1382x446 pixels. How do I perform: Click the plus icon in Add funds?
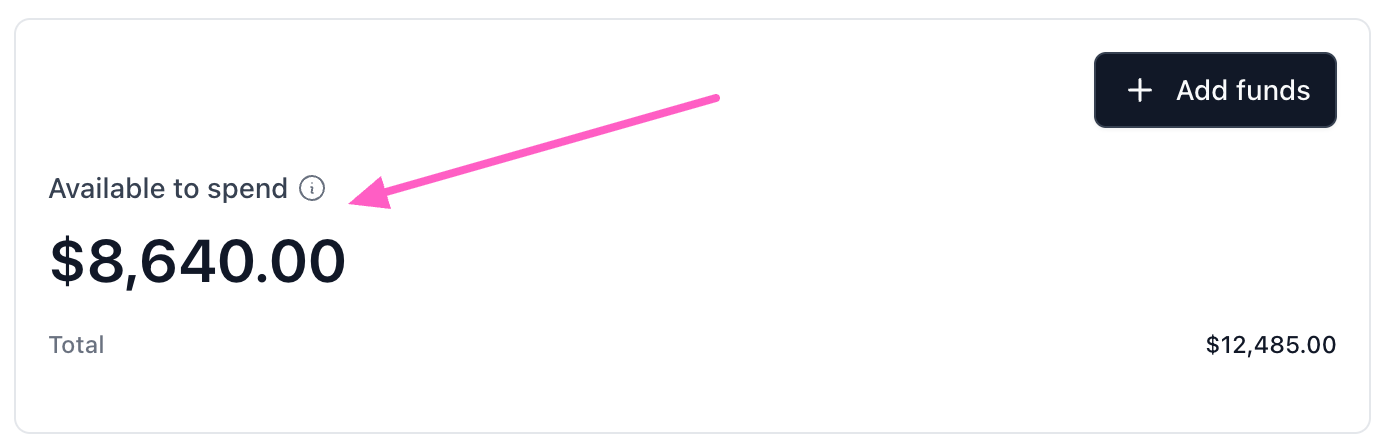point(1140,91)
